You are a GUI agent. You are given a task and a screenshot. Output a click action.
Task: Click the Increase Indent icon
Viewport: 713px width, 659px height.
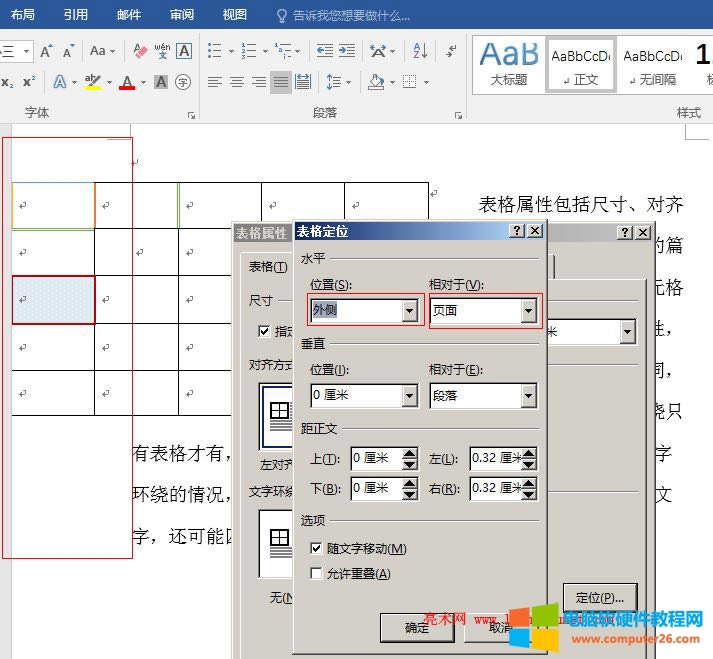point(346,51)
